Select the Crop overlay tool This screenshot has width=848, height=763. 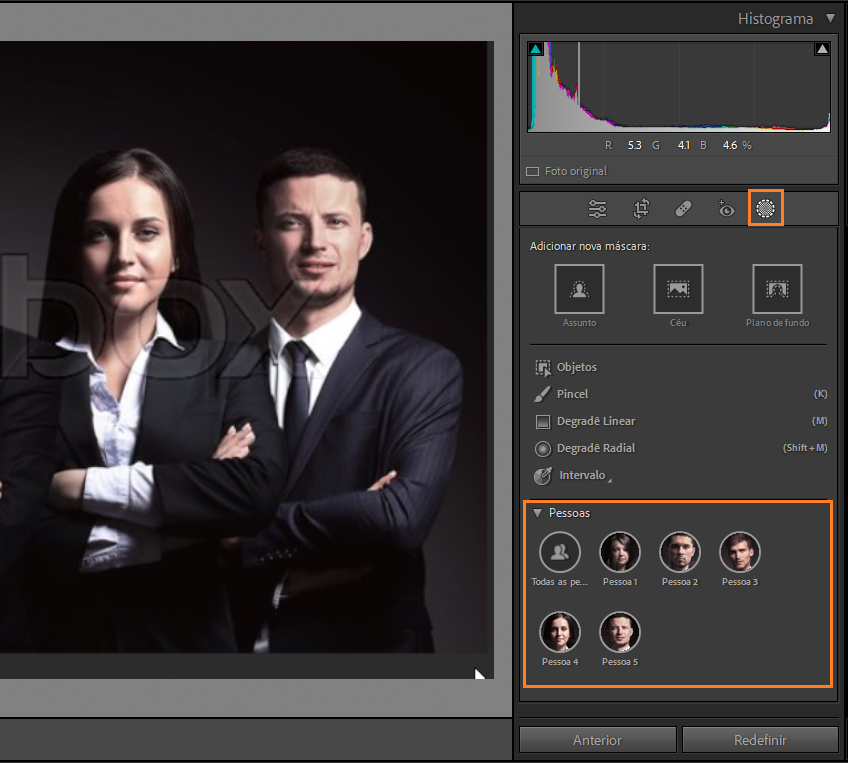(641, 209)
